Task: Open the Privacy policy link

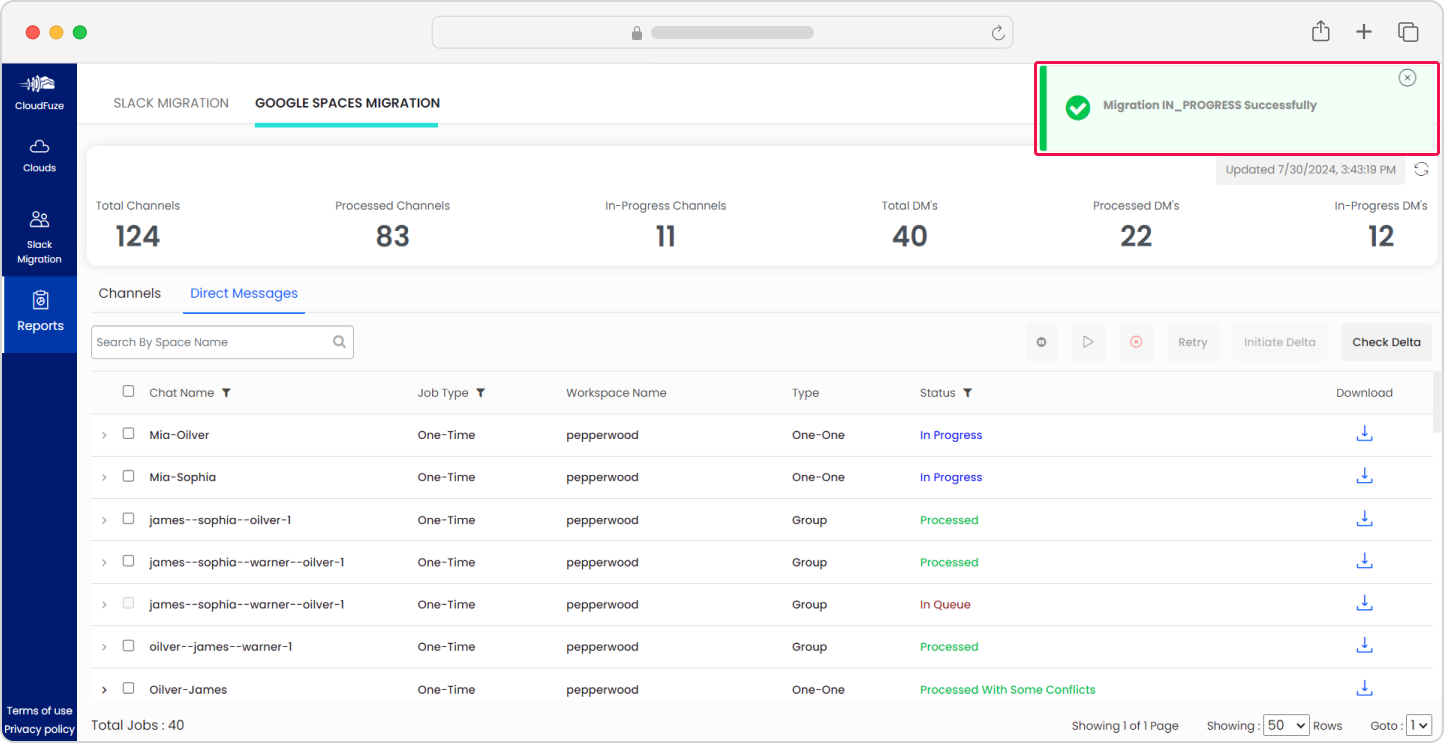Action: tap(40, 729)
